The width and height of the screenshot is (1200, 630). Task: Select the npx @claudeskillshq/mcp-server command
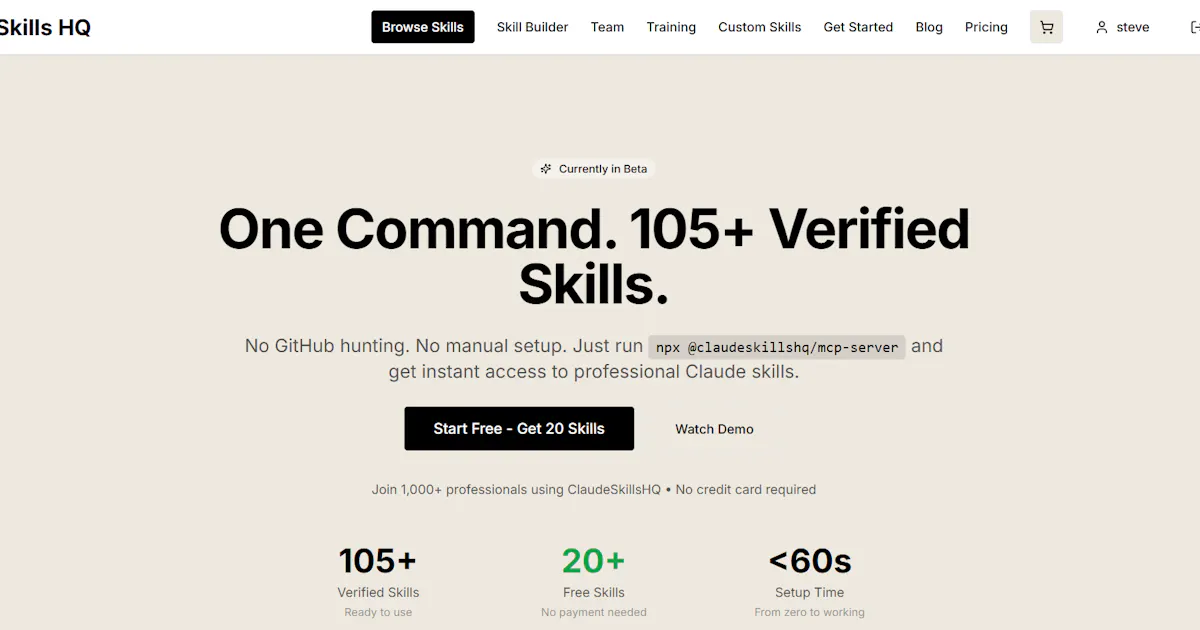click(777, 347)
